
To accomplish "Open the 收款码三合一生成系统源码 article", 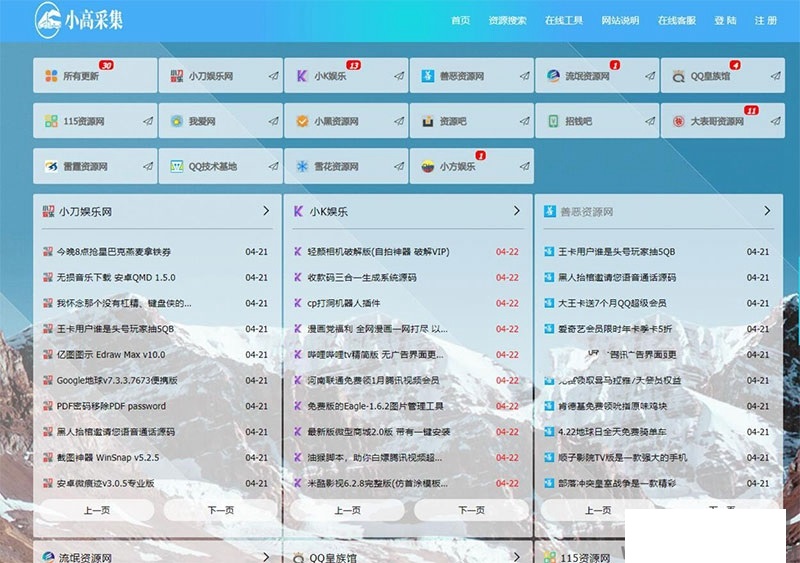I will click(361, 277).
